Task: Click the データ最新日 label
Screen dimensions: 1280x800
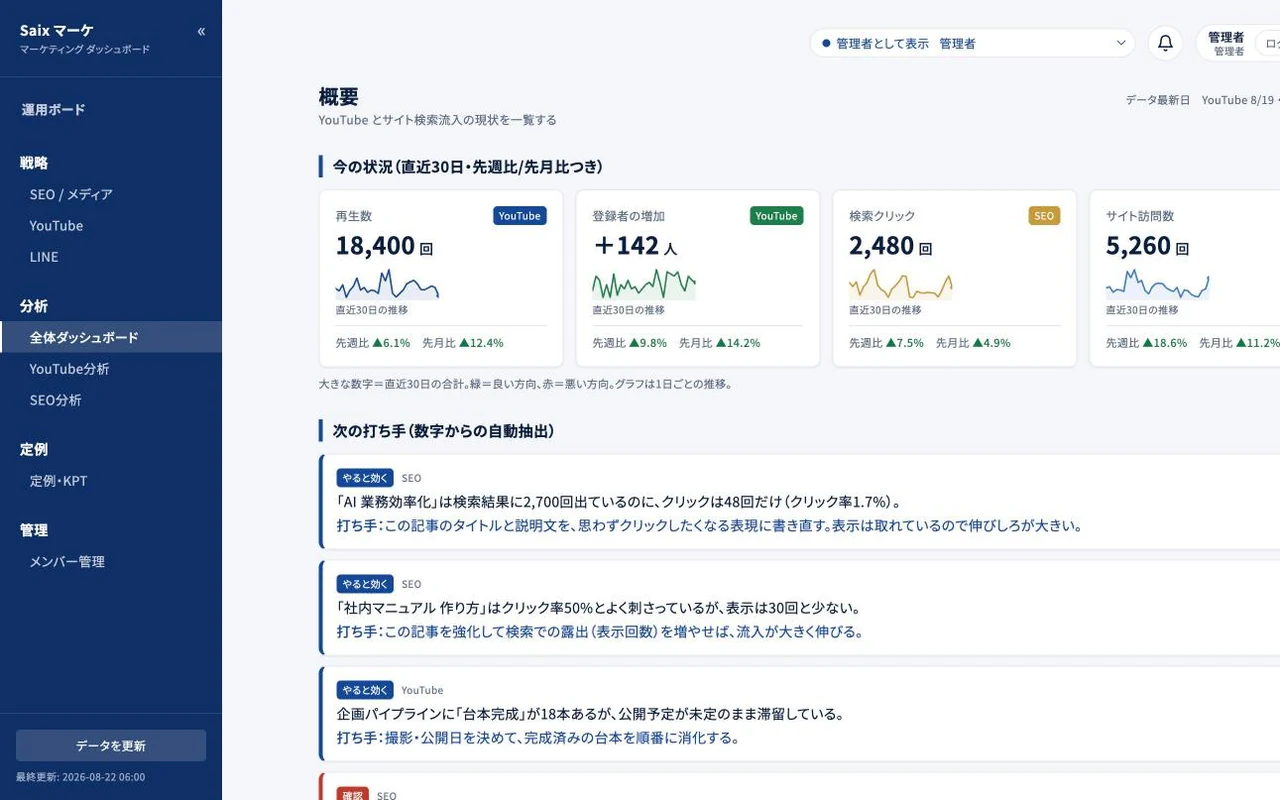Action: tap(1158, 100)
